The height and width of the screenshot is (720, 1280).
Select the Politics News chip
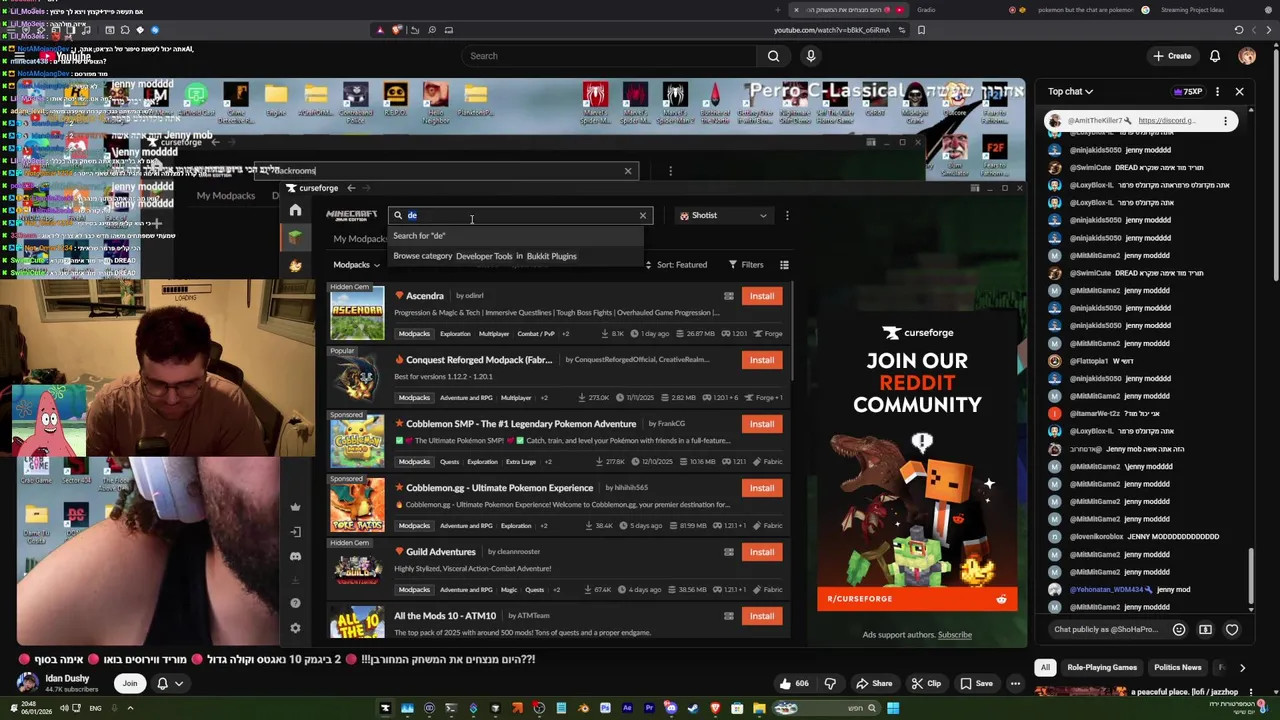click(1178, 668)
